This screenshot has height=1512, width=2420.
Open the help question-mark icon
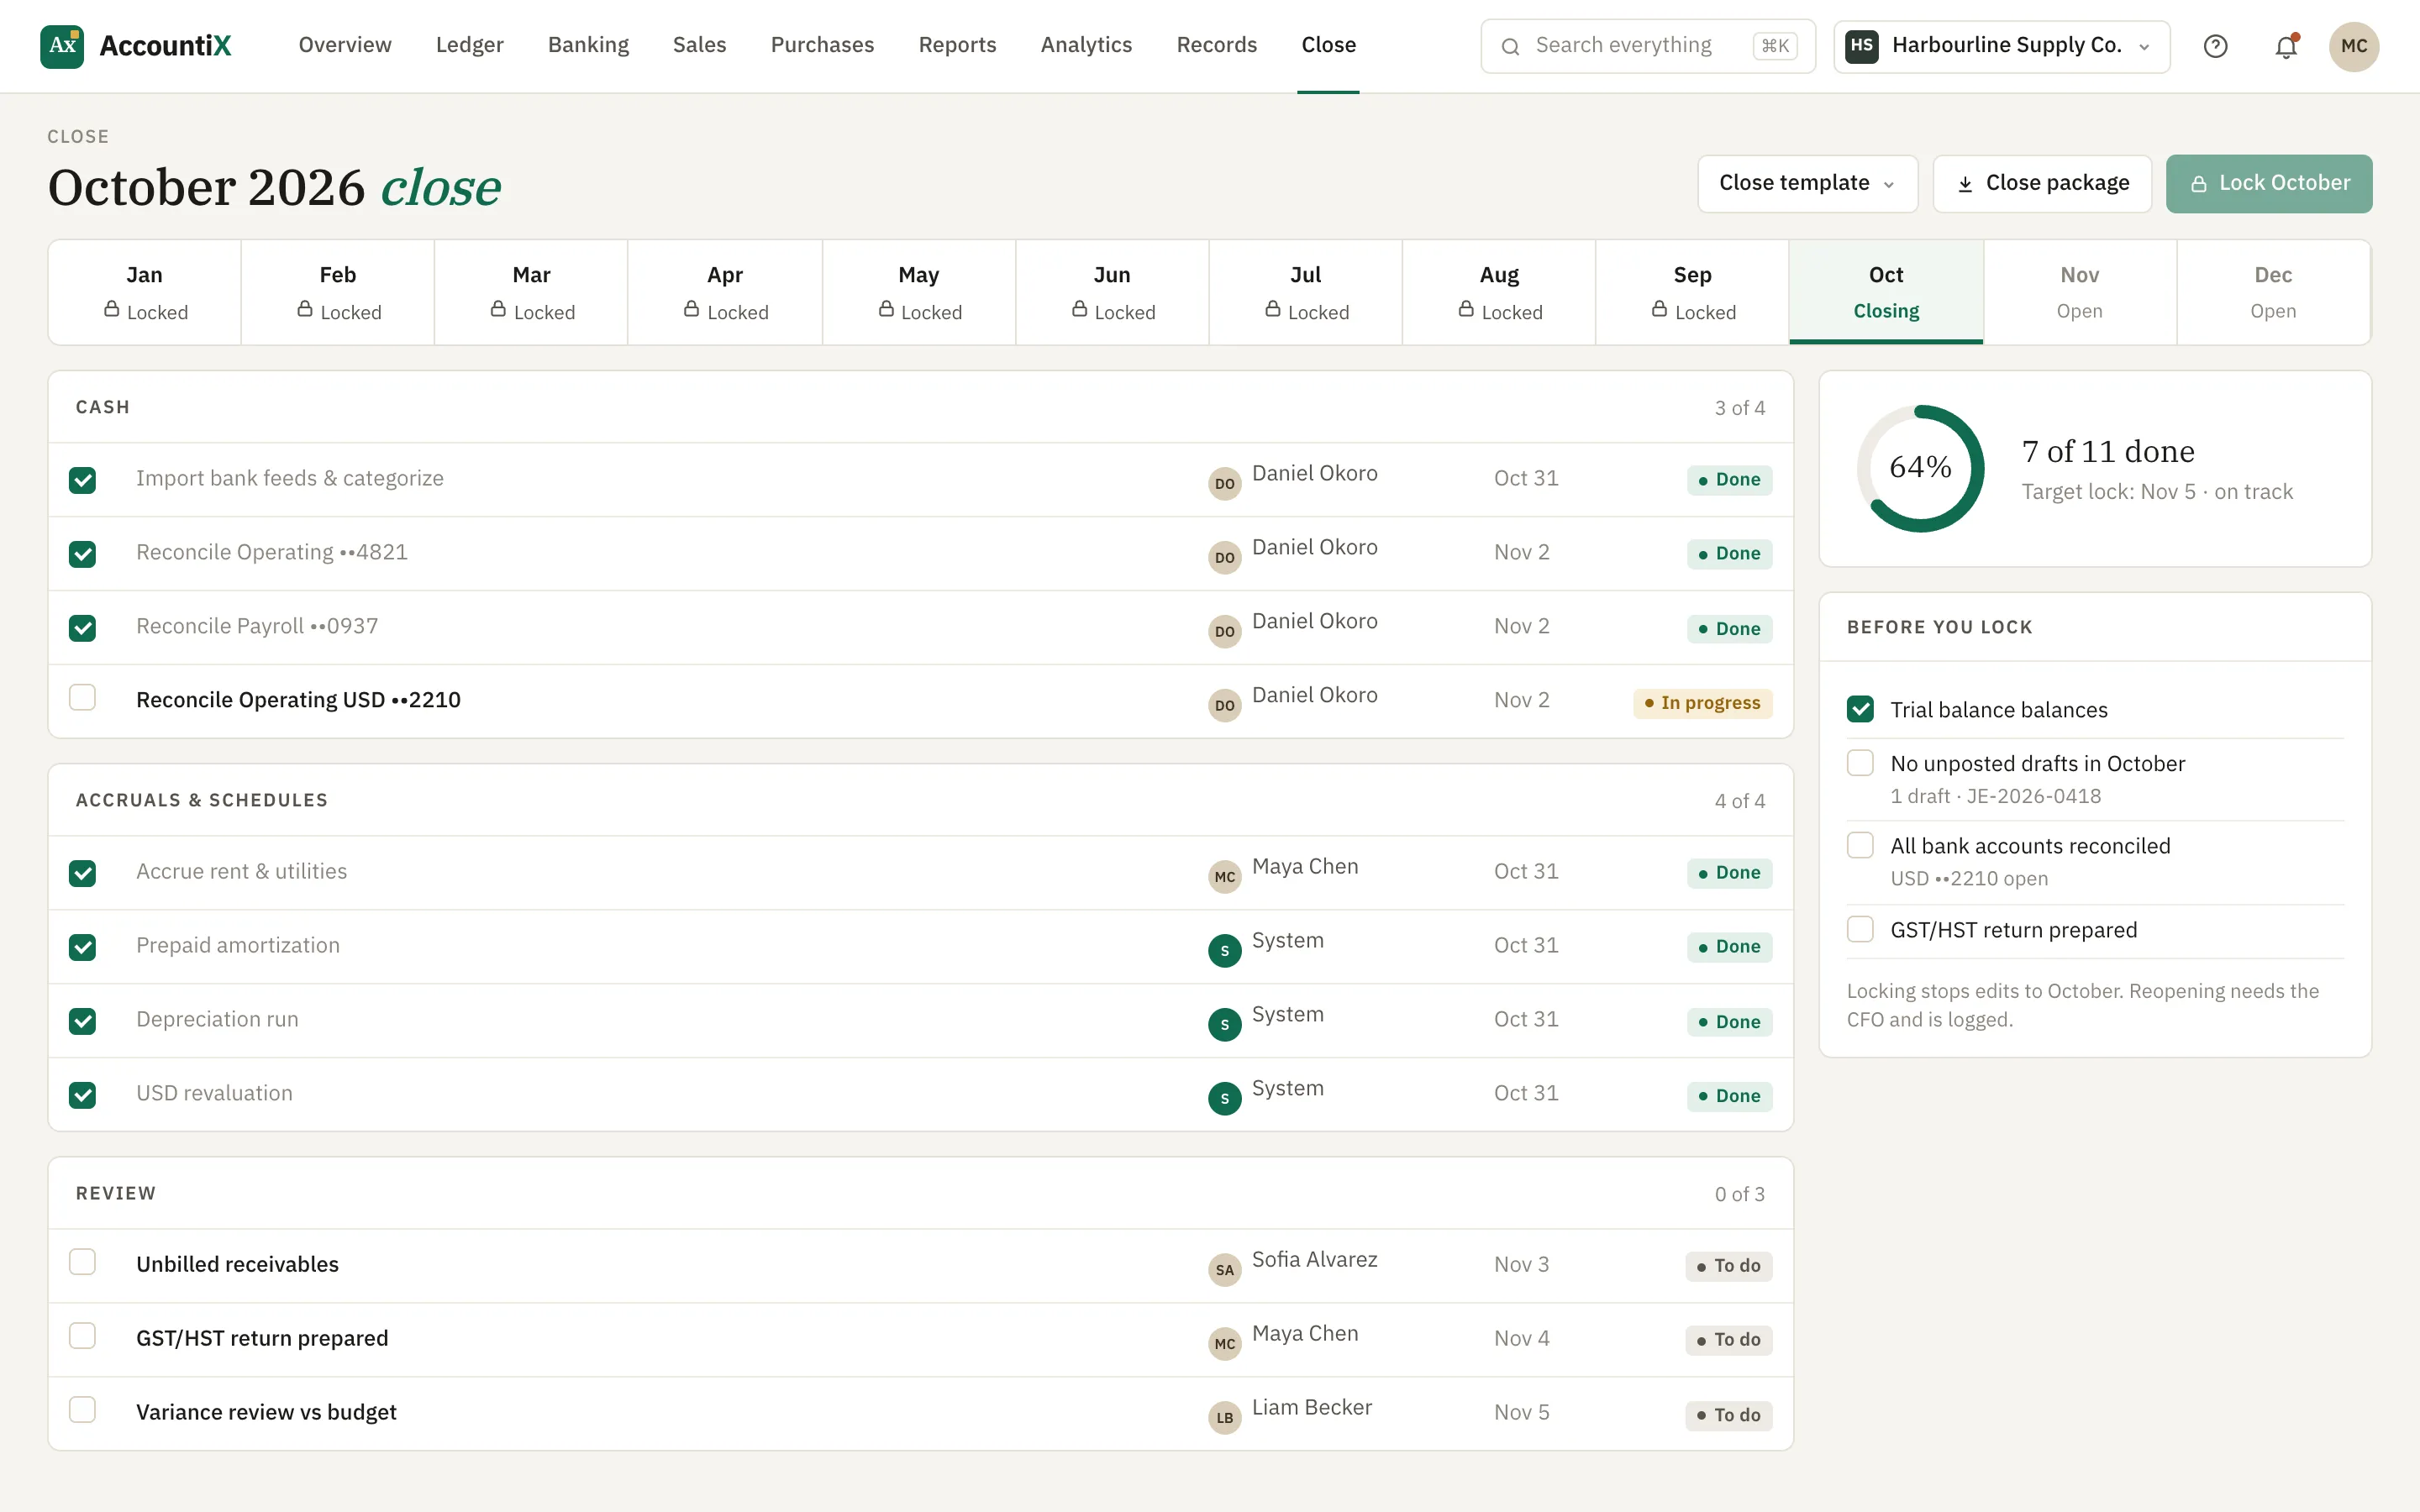(x=2215, y=46)
